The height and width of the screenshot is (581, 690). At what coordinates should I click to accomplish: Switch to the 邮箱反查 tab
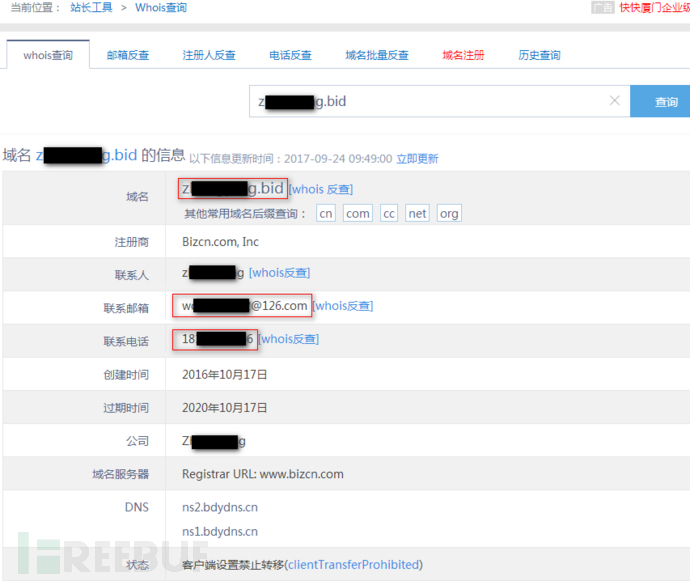click(128, 55)
